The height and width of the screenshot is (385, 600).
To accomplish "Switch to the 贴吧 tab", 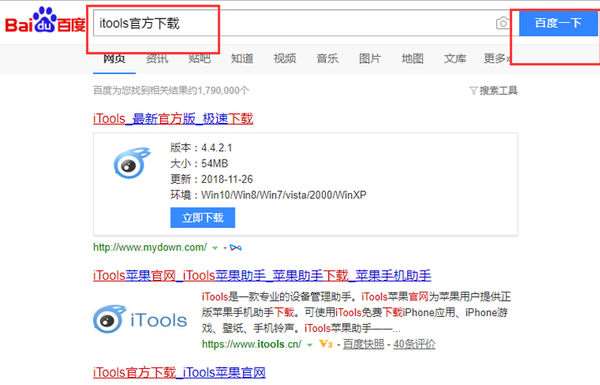I will (199, 59).
